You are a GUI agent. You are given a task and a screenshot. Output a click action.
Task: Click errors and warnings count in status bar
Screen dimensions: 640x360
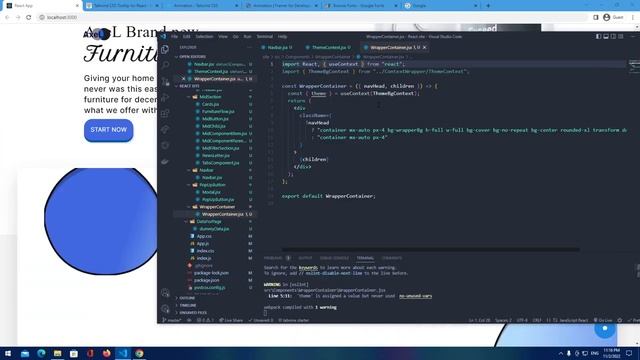(205, 320)
